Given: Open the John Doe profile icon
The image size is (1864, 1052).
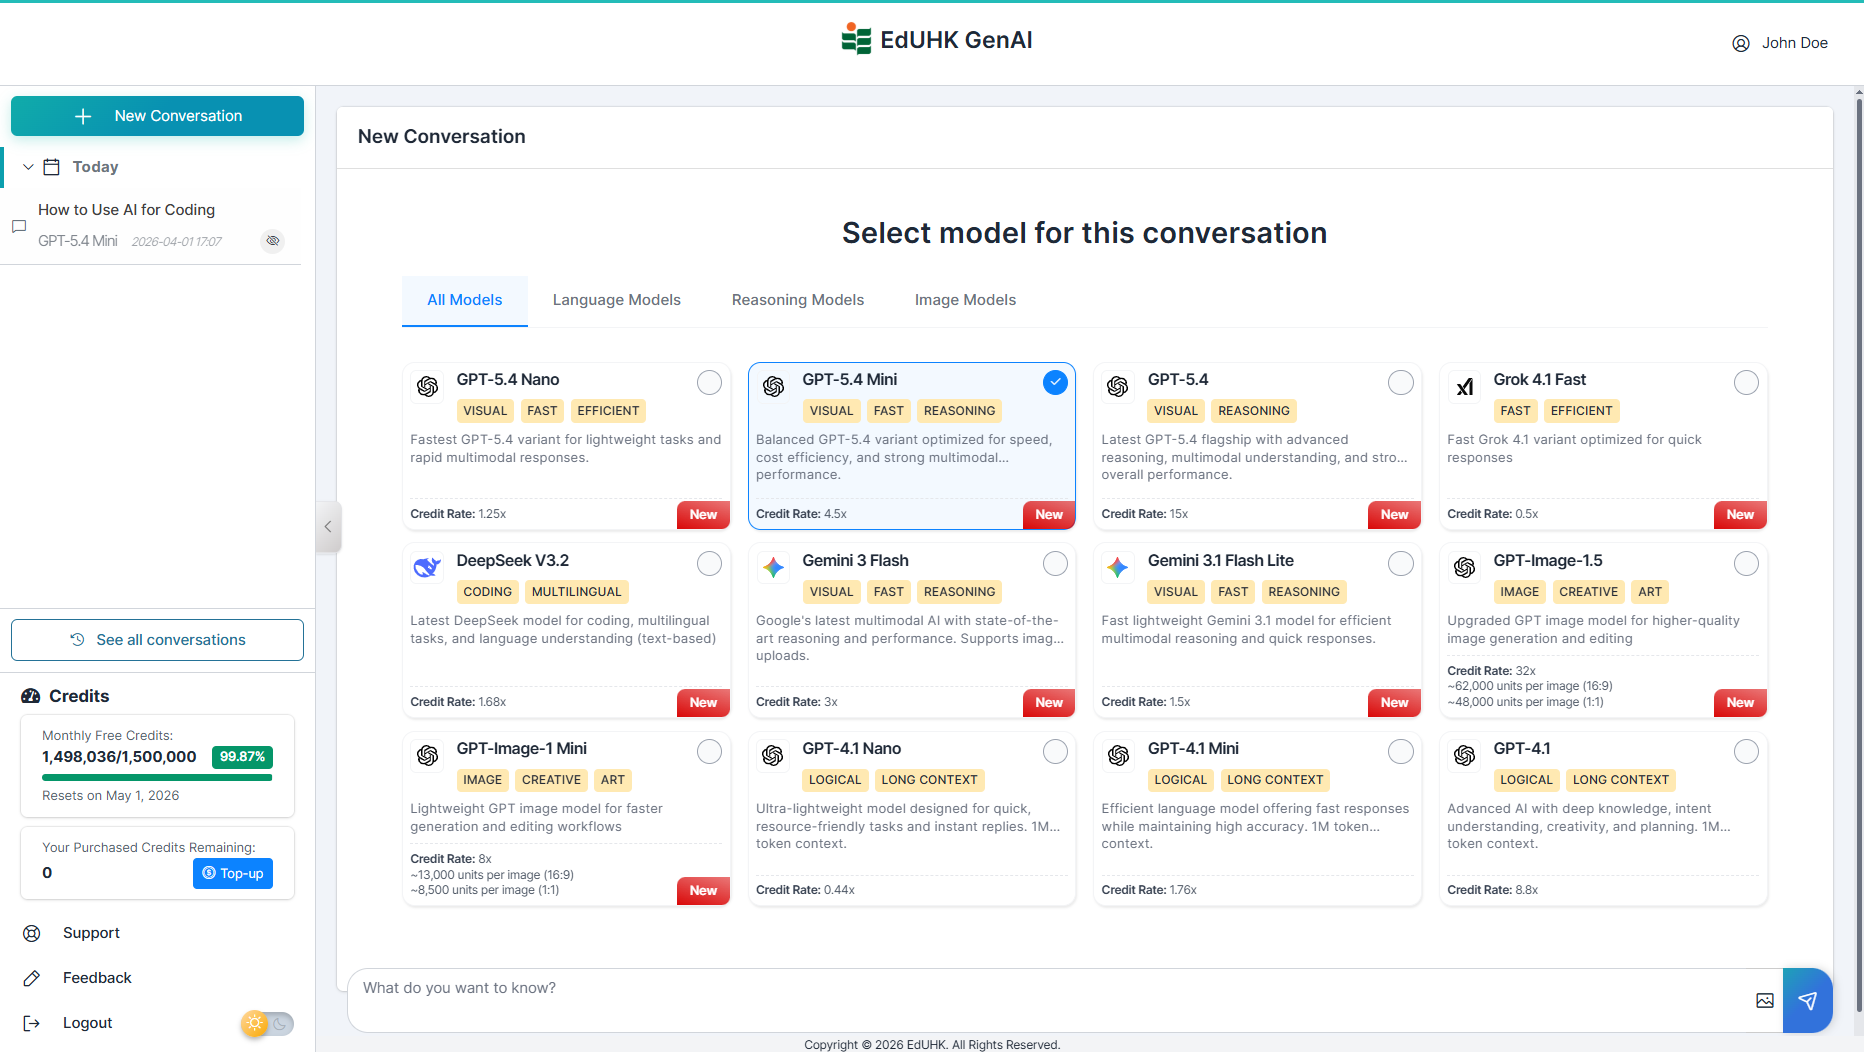Looking at the screenshot, I should pyautogui.click(x=1740, y=43).
